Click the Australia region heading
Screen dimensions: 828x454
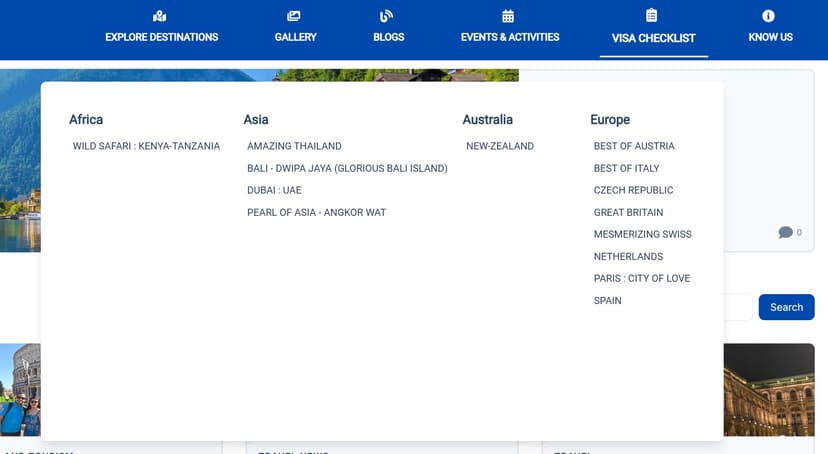point(487,120)
